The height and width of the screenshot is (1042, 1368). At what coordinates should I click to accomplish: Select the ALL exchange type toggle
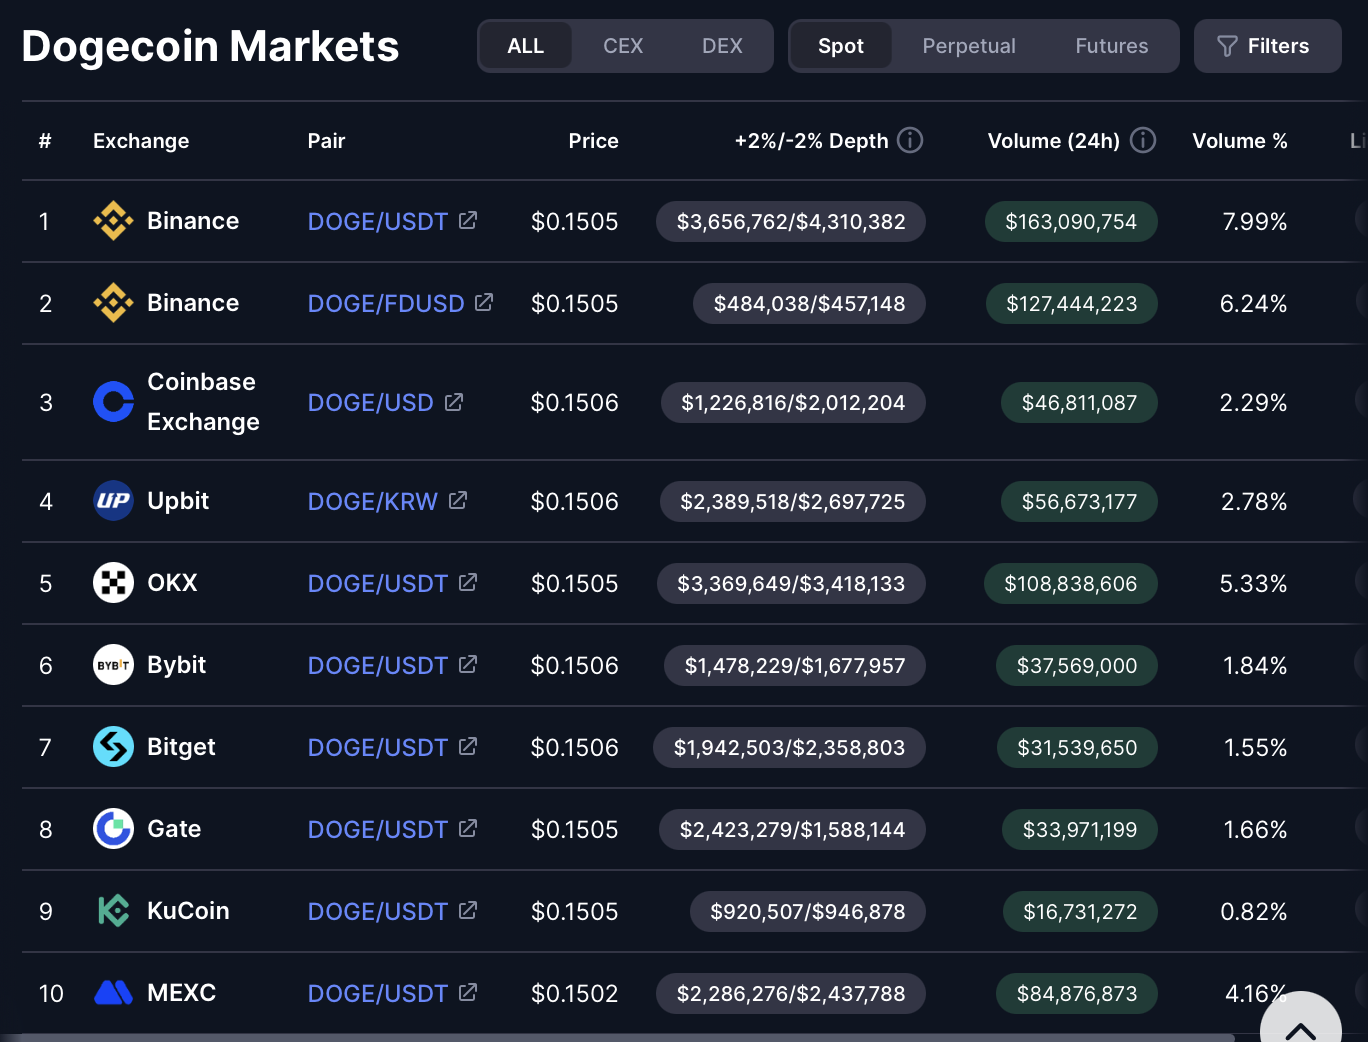(526, 46)
